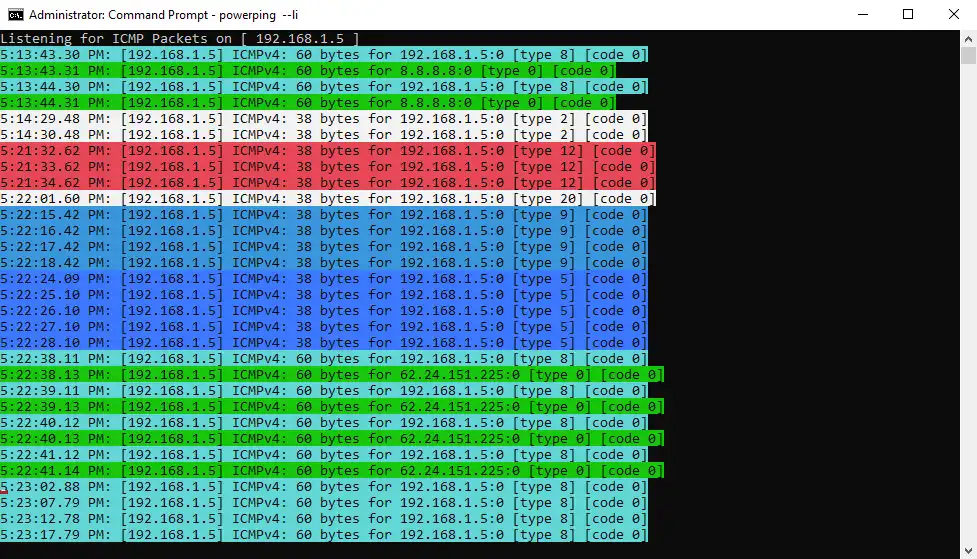Close the Command Prompt window

954,14
